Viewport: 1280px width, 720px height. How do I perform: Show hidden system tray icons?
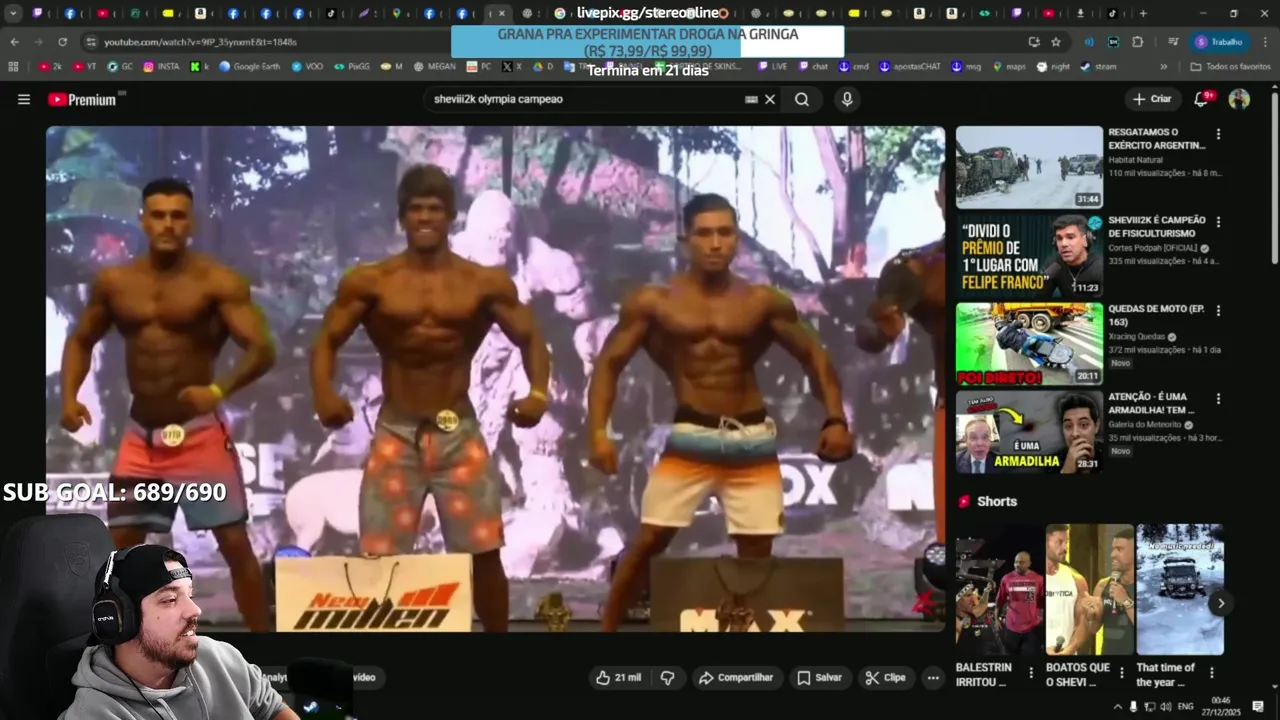[1118, 706]
